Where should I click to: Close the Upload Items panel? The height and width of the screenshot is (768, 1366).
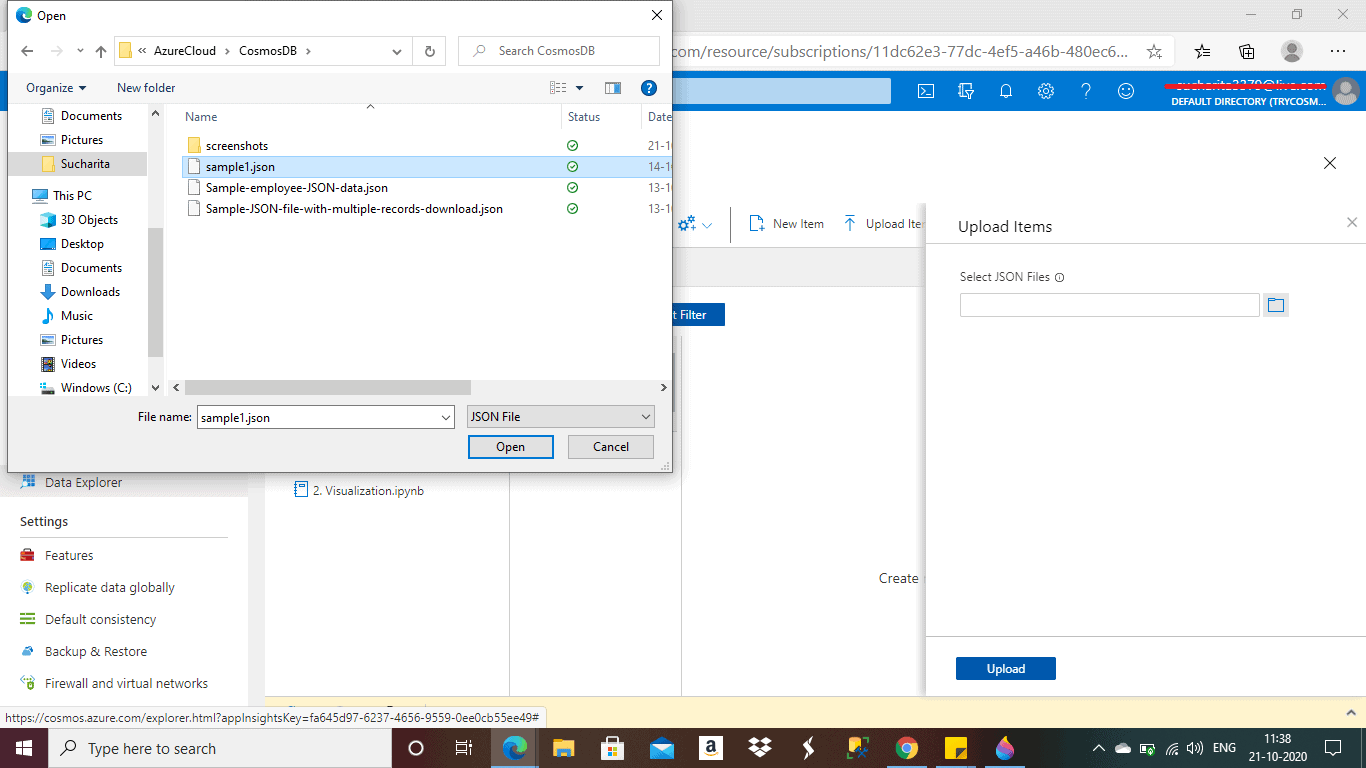point(1352,222)
